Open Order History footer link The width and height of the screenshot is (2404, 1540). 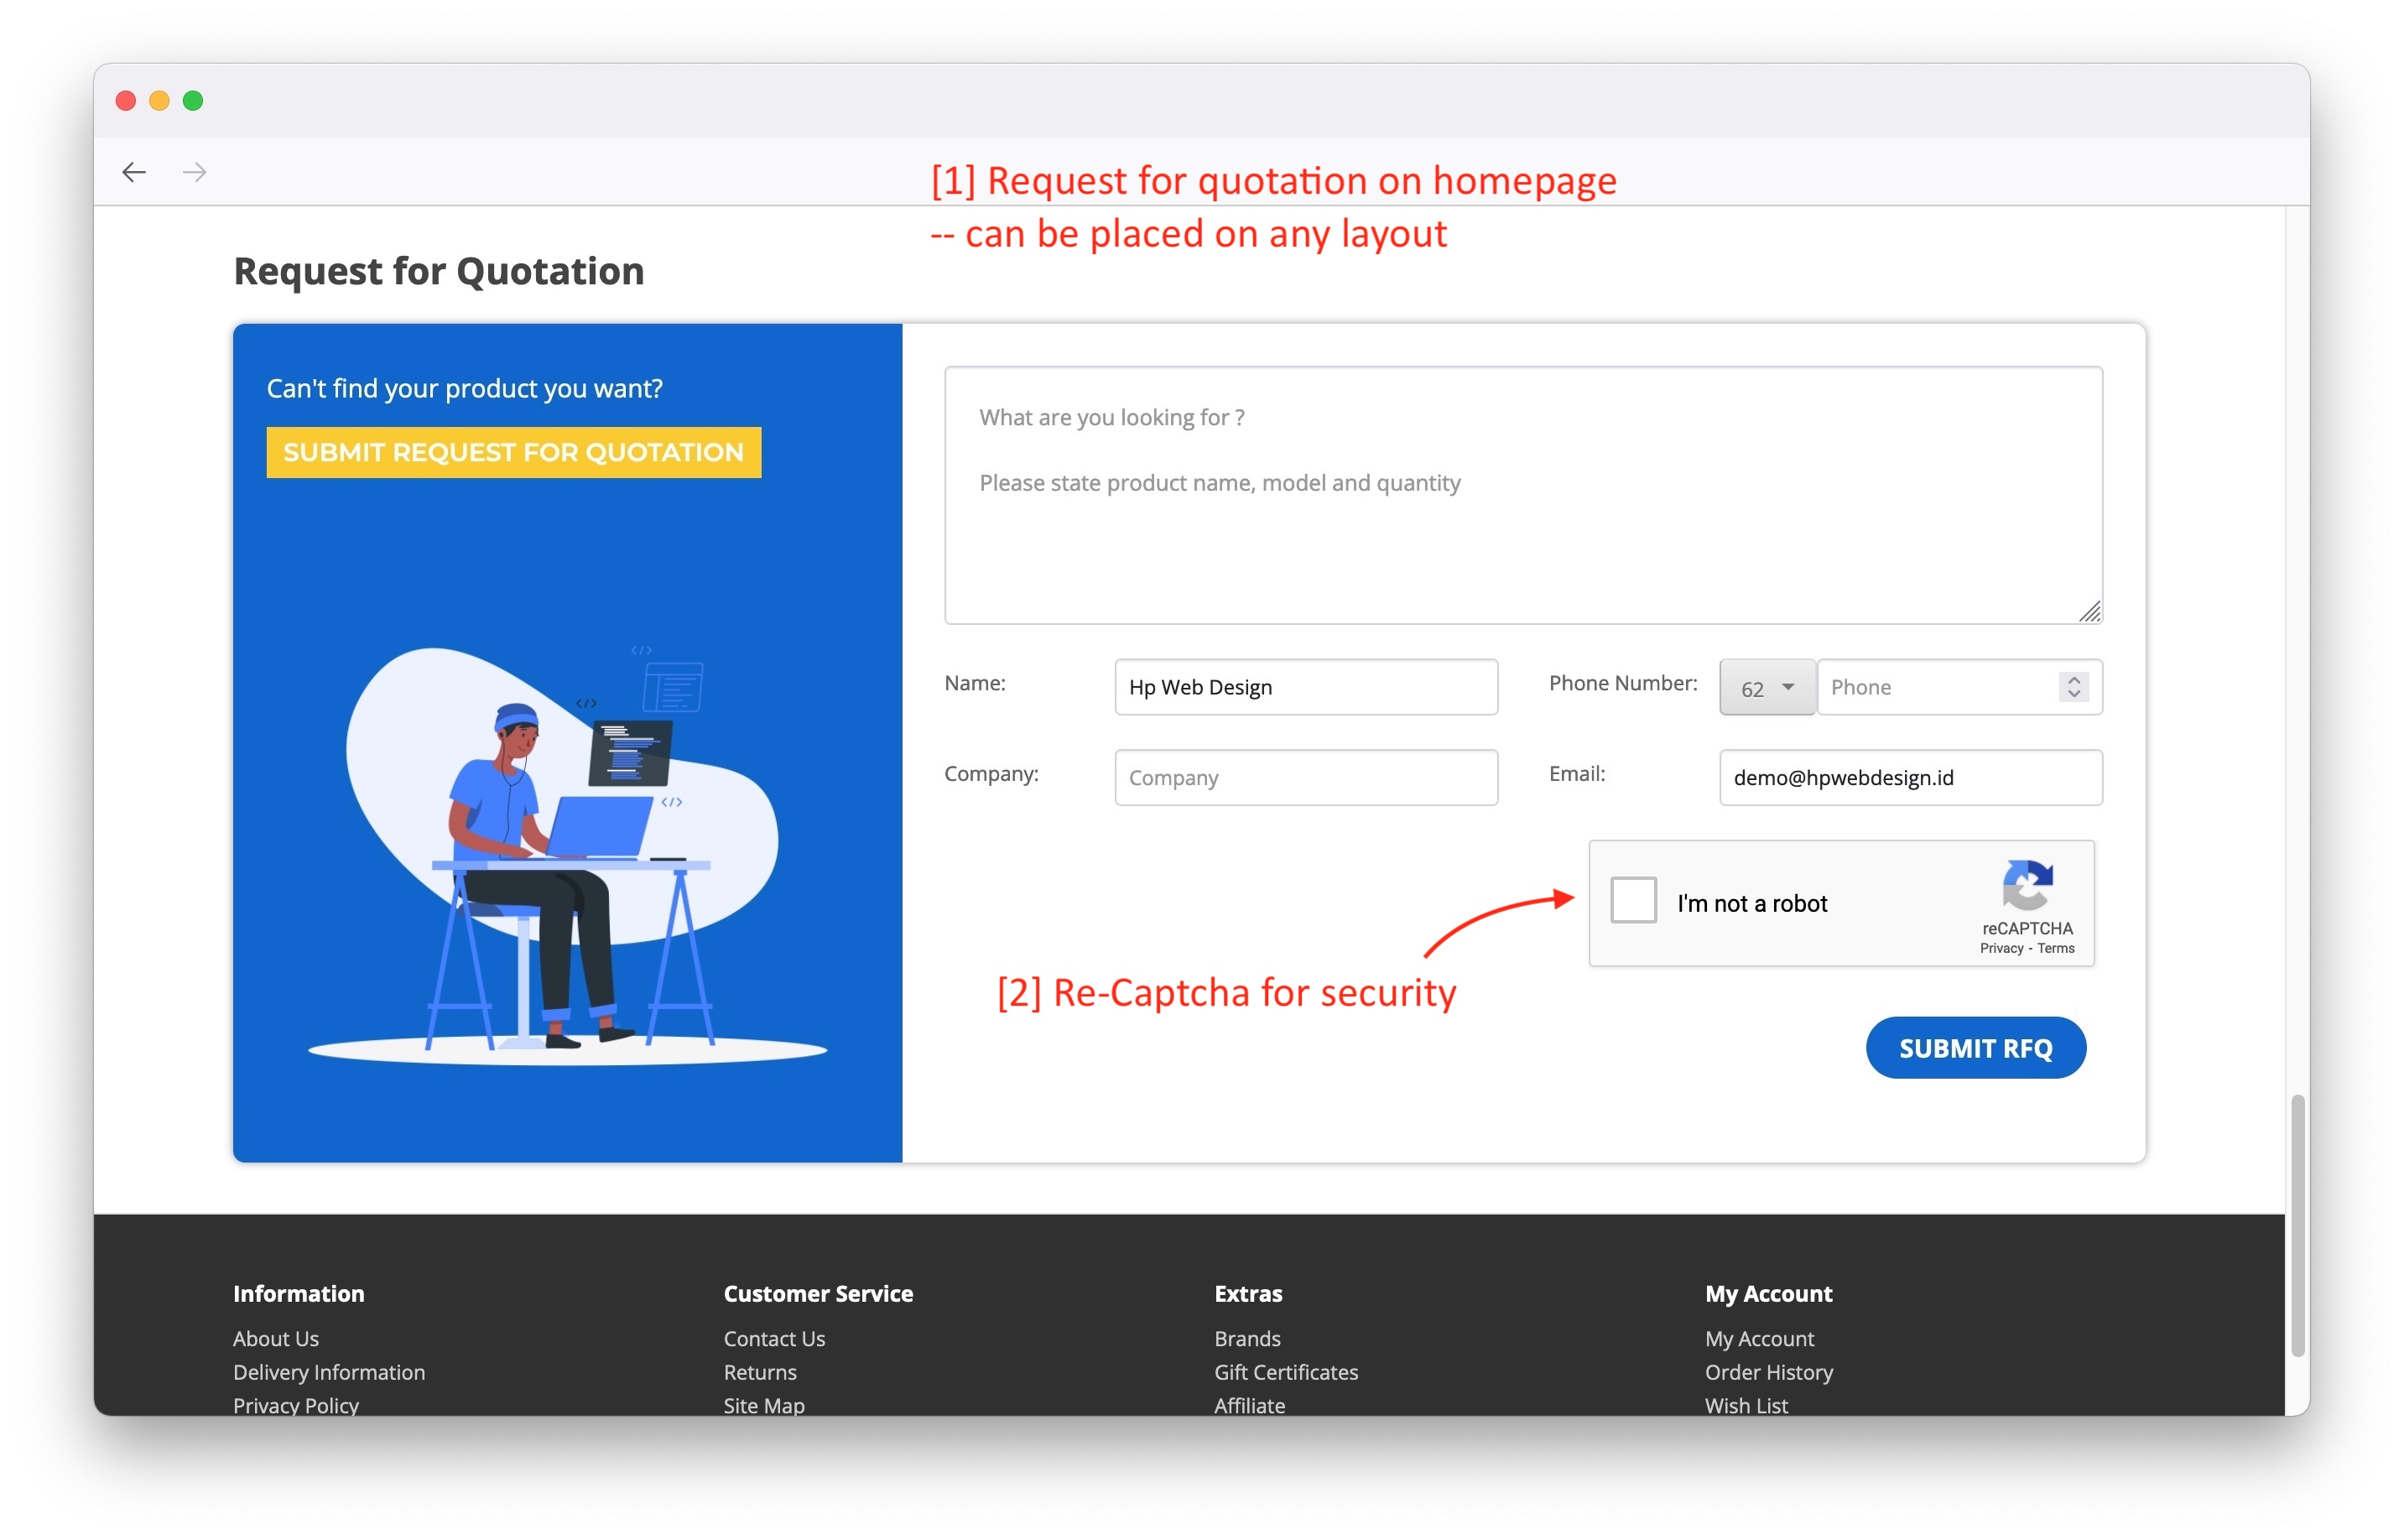(1769, 1373)
